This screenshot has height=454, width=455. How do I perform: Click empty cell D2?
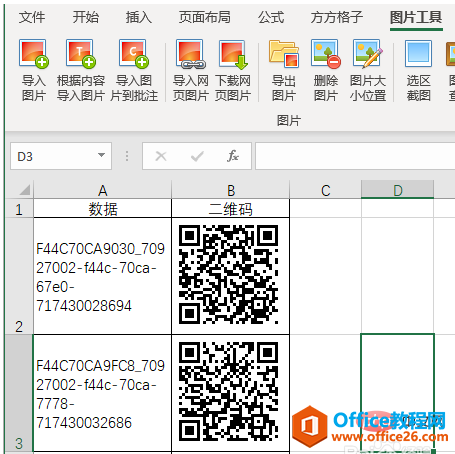pyautogui.click(x=397, y=276)
